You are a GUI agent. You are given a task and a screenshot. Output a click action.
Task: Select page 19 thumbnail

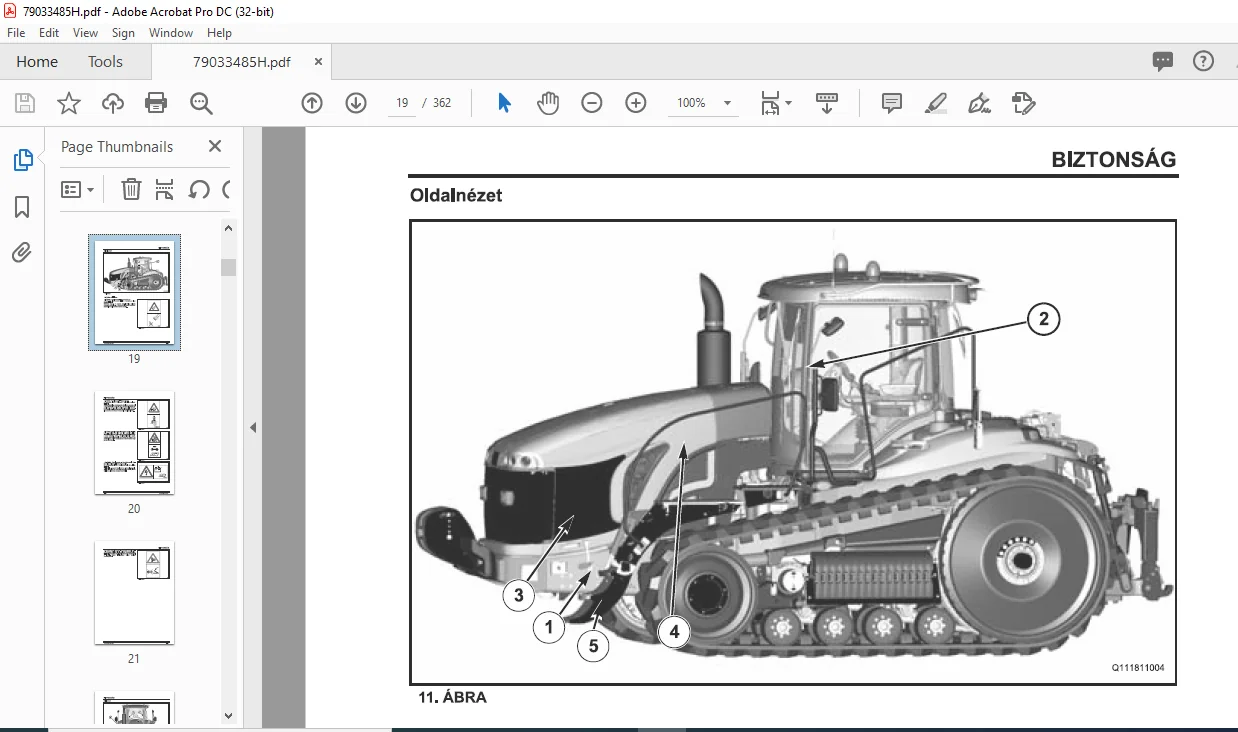click(135, 292)
